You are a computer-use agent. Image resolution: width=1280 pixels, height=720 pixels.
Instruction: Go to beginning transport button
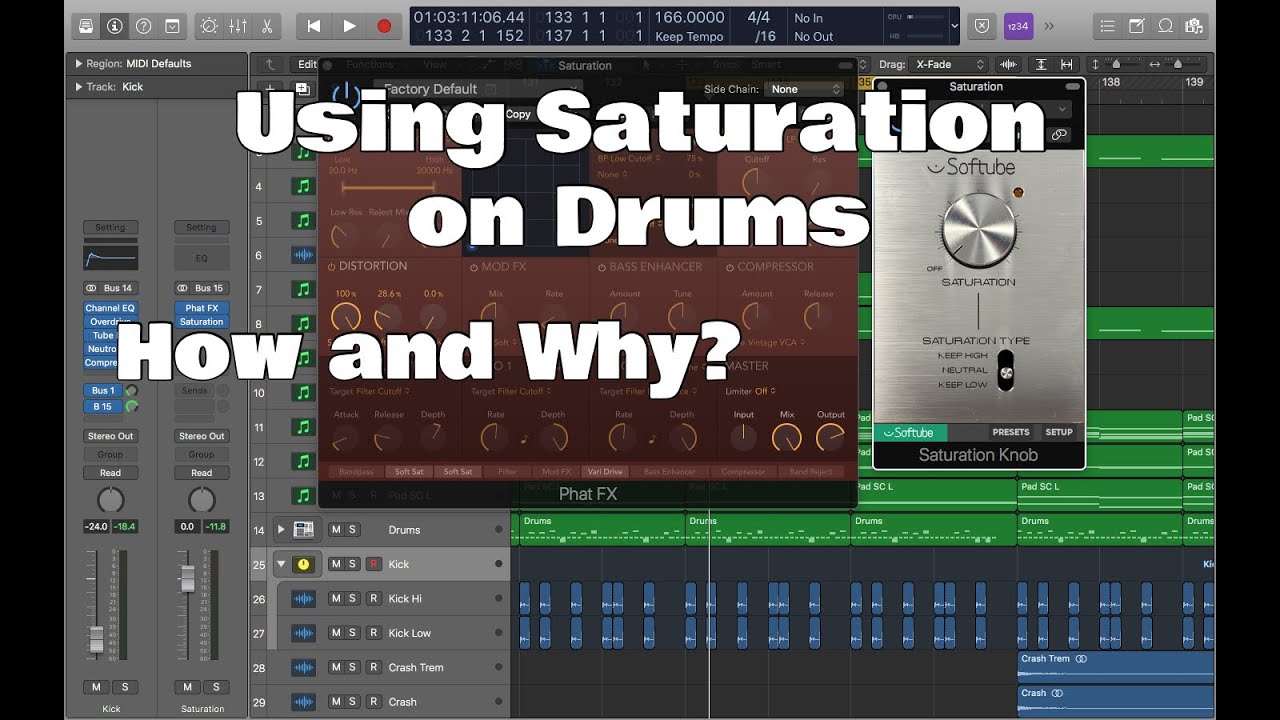coord(314,26)
